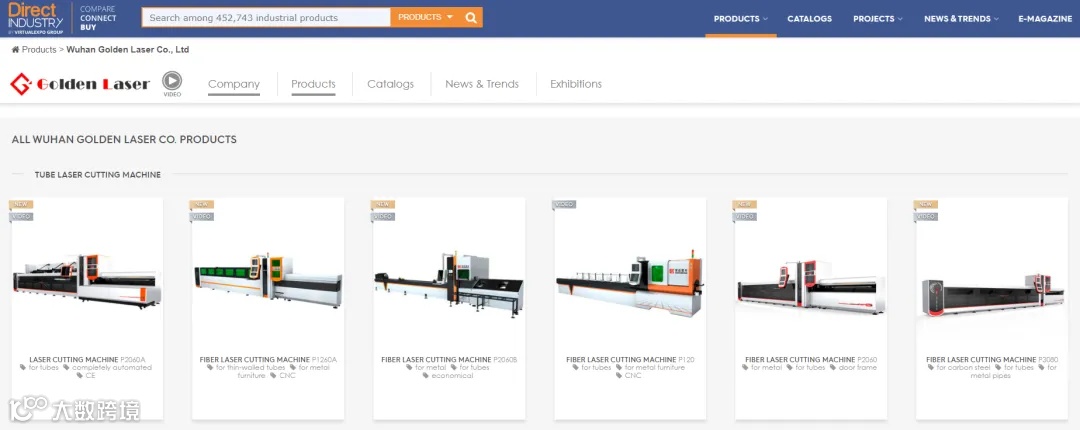Screen dimensions: 1080x430
Task: Switch to the Catalogs tab
Action: tap(391, 84)
